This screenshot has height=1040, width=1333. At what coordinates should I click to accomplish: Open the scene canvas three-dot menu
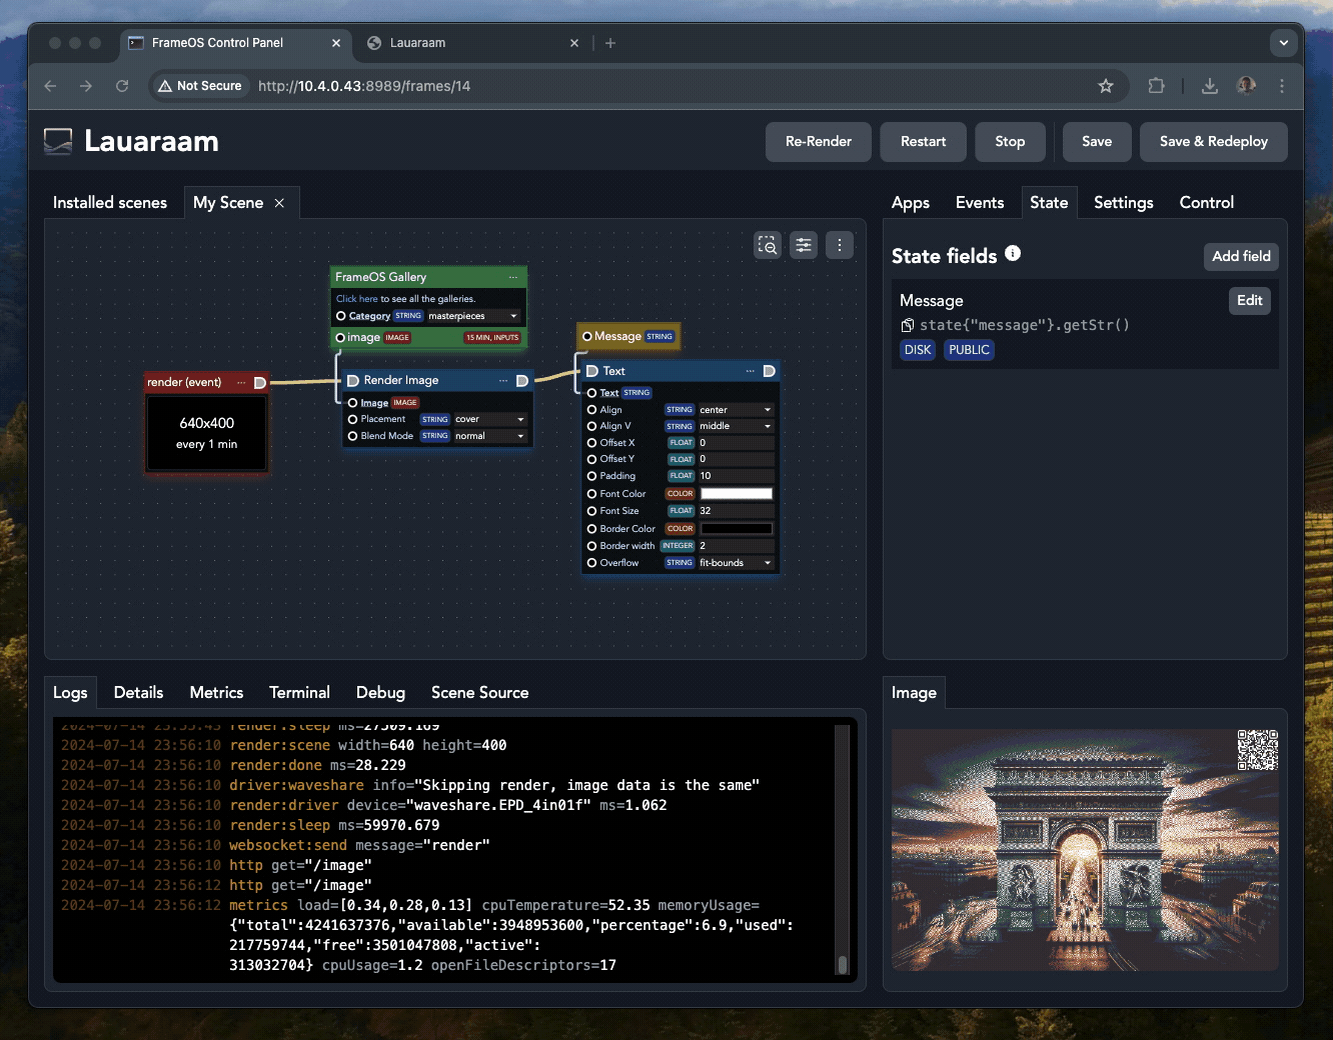tap(839, 245)
